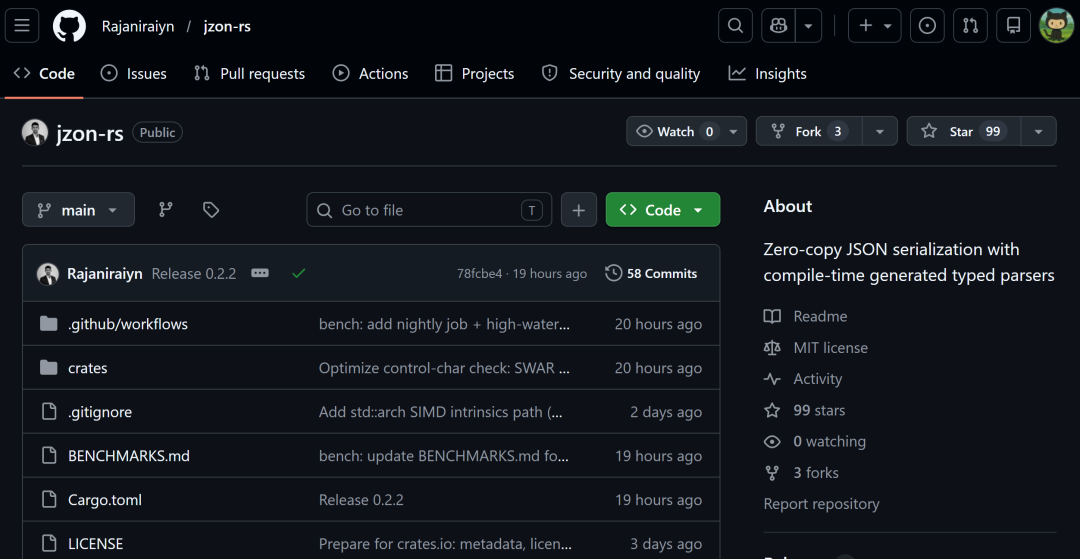Open the main branch selector

pyautogui.click(x=79, y=210)
